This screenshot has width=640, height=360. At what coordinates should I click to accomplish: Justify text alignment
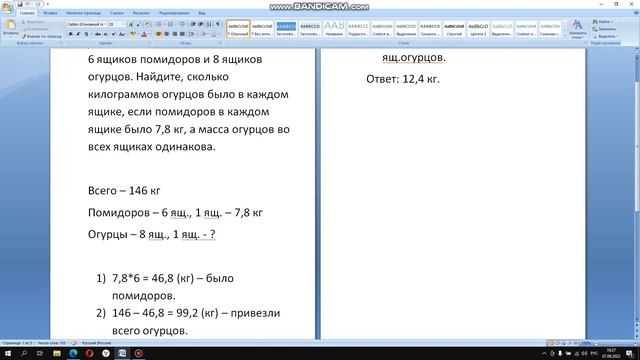pos(182,34)
